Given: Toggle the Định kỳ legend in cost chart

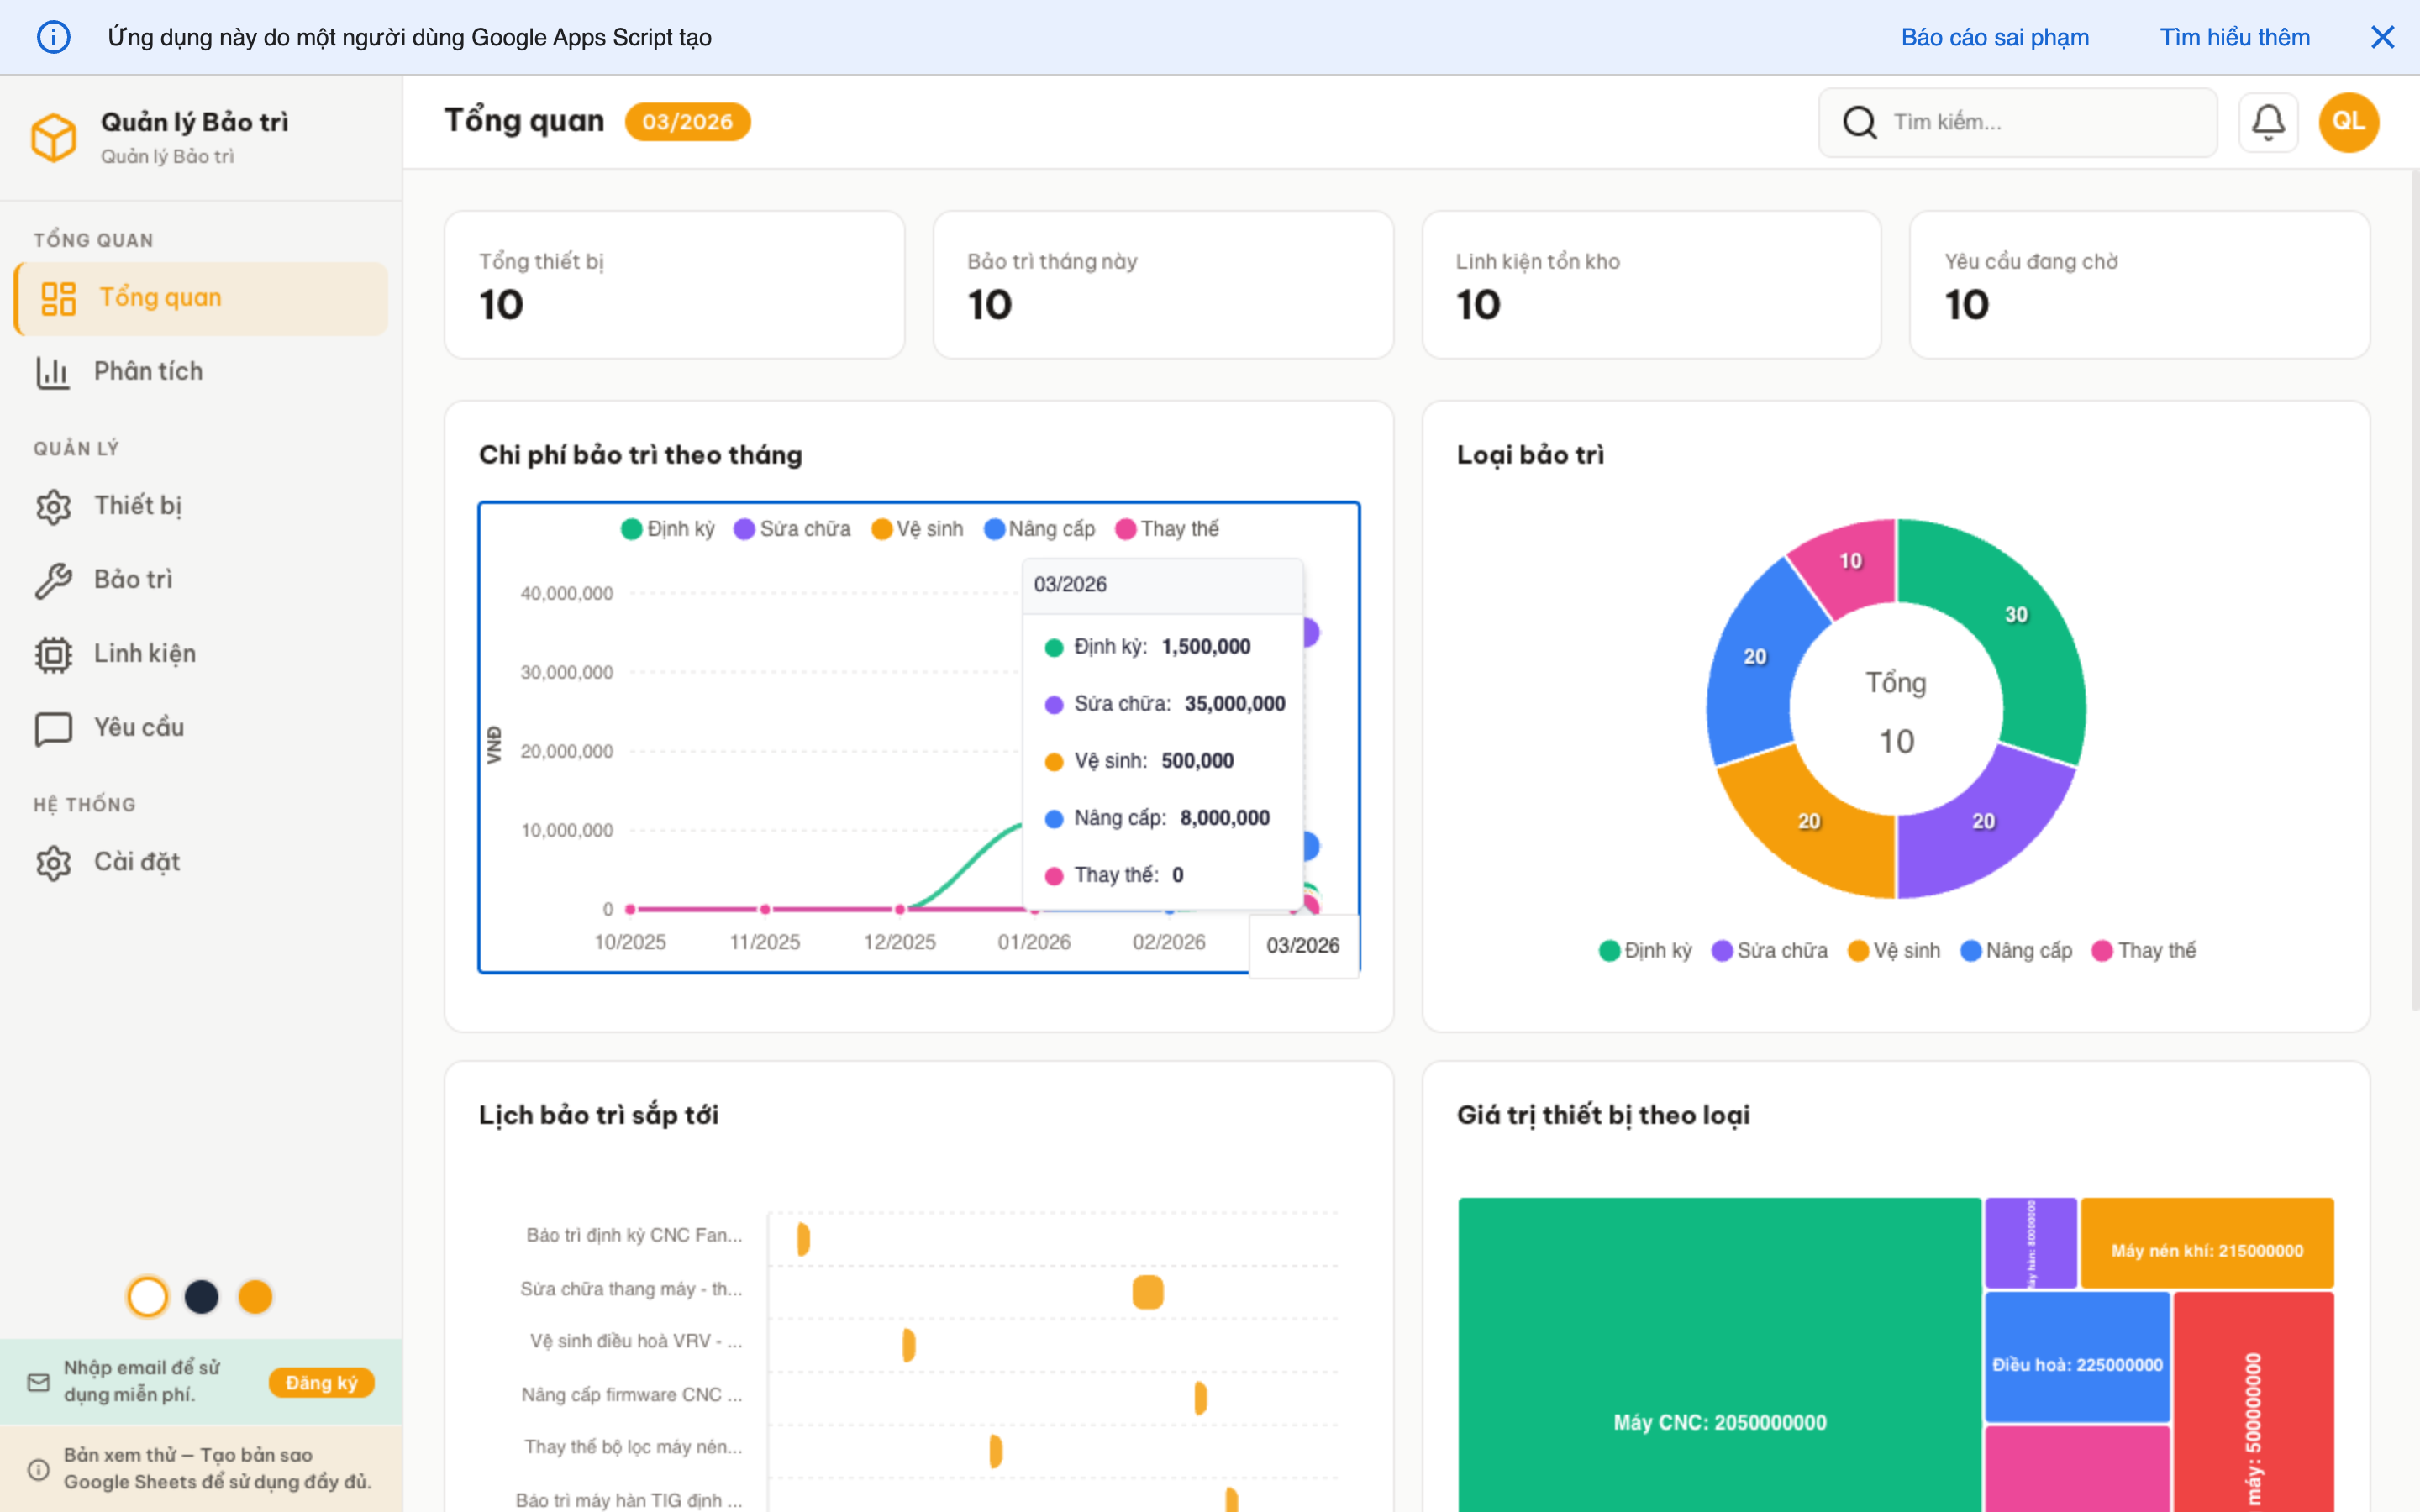Looking at the screenshot, I should pos(667,529).
